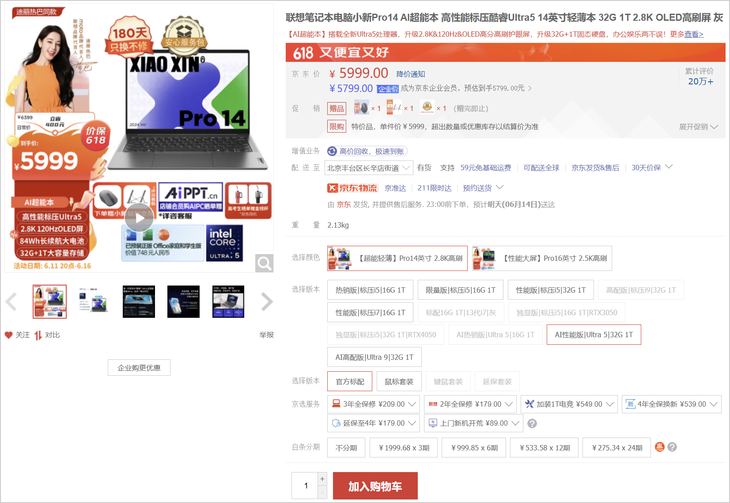Click the 京准达 delivery option
Screen dimensions: 730x503
coord(395,188)
